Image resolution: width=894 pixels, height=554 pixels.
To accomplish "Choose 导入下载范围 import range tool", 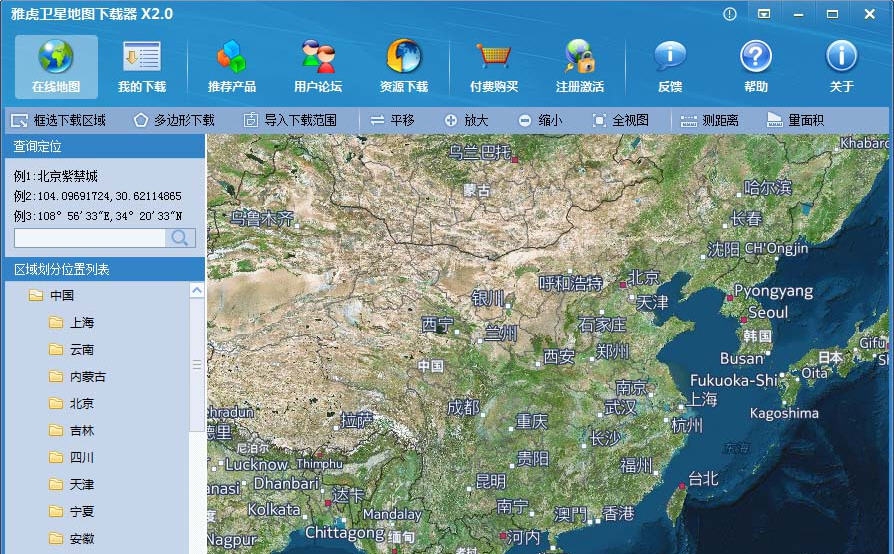I will (290, 120).
